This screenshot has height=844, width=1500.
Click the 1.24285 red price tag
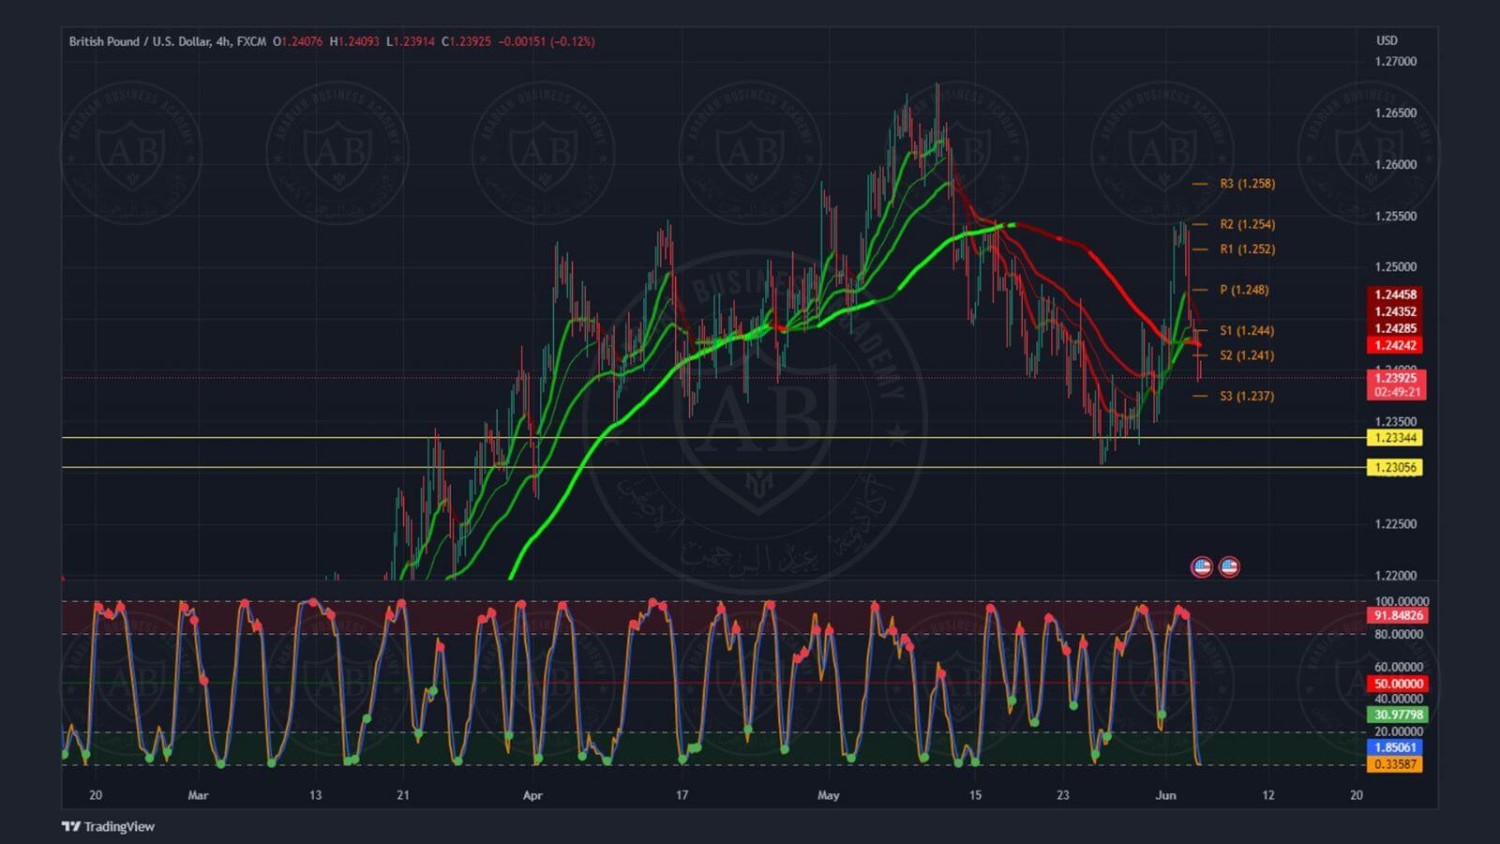point(1395,329)
